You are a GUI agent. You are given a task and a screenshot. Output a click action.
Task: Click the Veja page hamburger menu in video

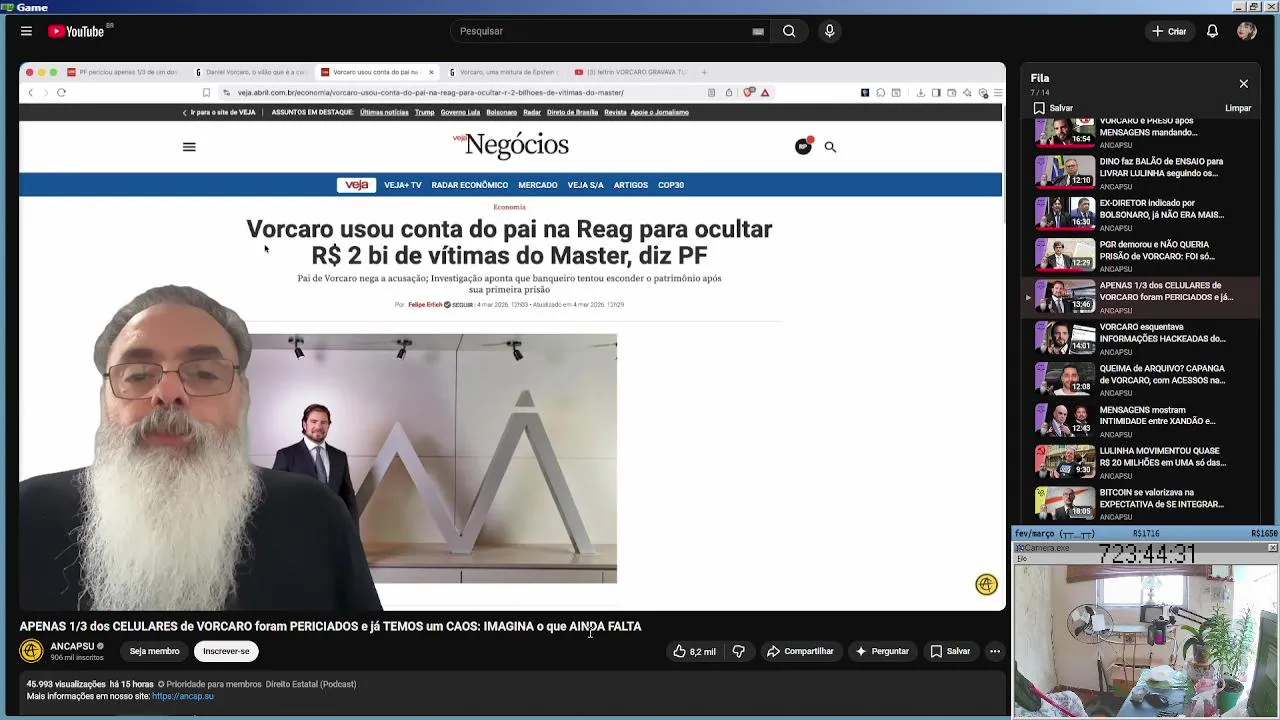[x=189, y=147]
